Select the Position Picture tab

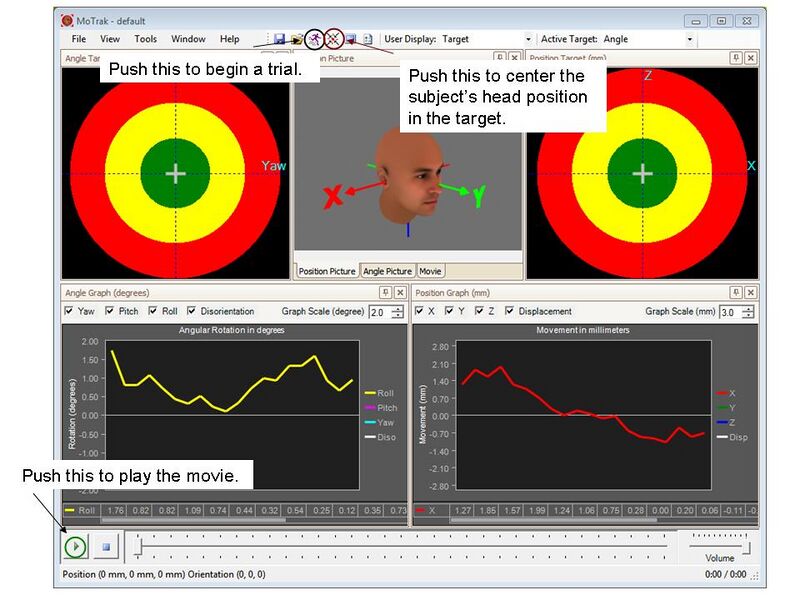(327, 271)
